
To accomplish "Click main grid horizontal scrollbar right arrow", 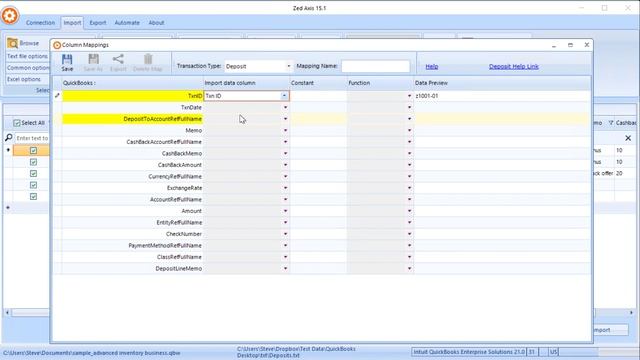I will click(x=631, y=313).
